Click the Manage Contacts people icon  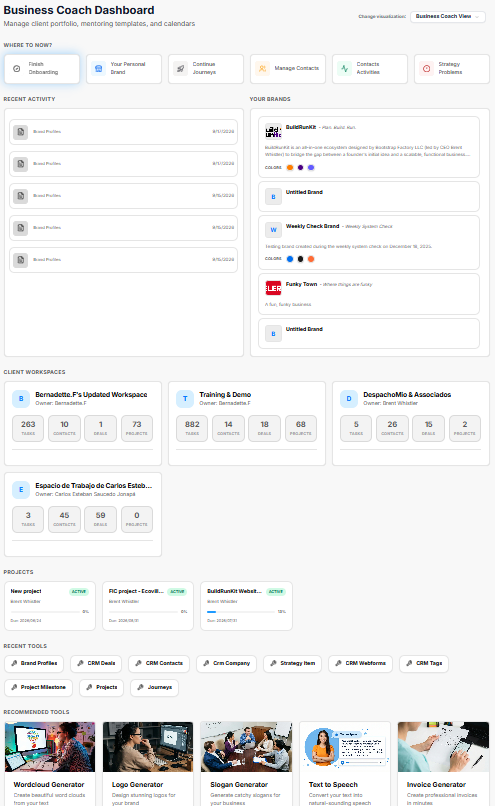click(262, 68)
